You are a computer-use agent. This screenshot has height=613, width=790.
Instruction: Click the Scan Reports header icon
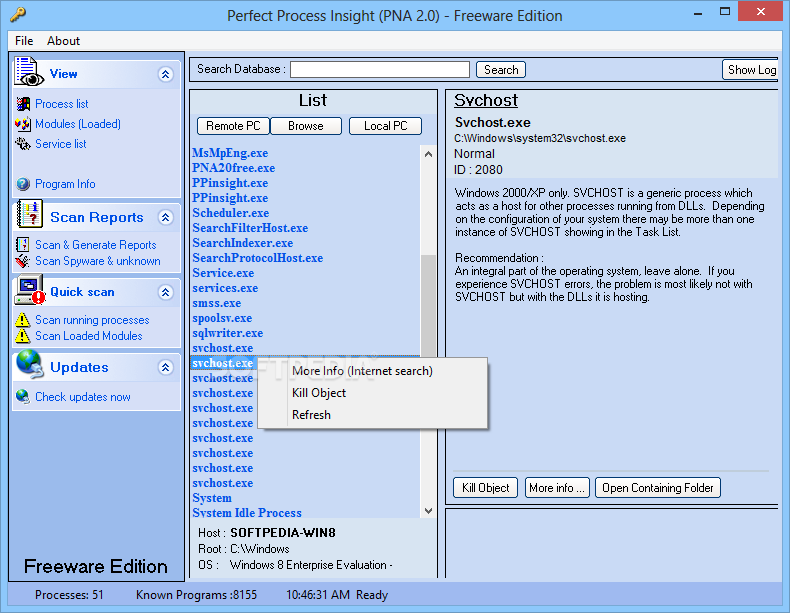point(29,215)
